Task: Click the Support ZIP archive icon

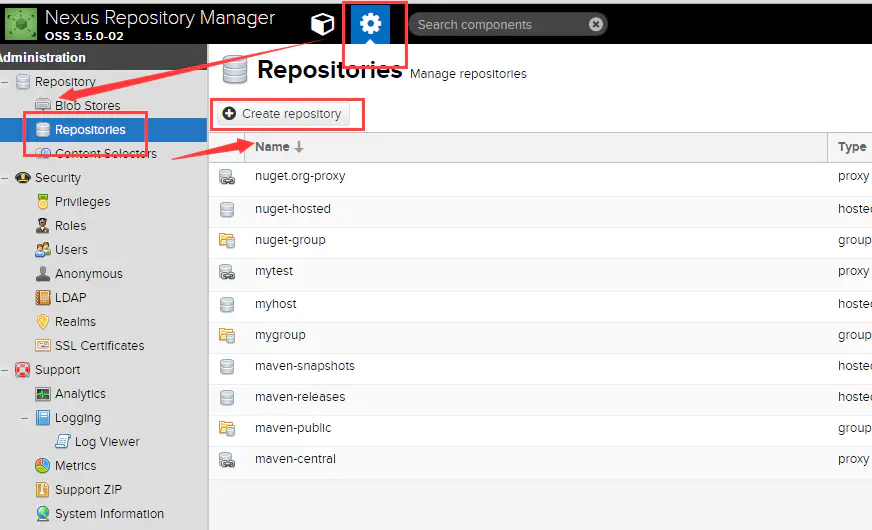Action: (x=42, y=489)
